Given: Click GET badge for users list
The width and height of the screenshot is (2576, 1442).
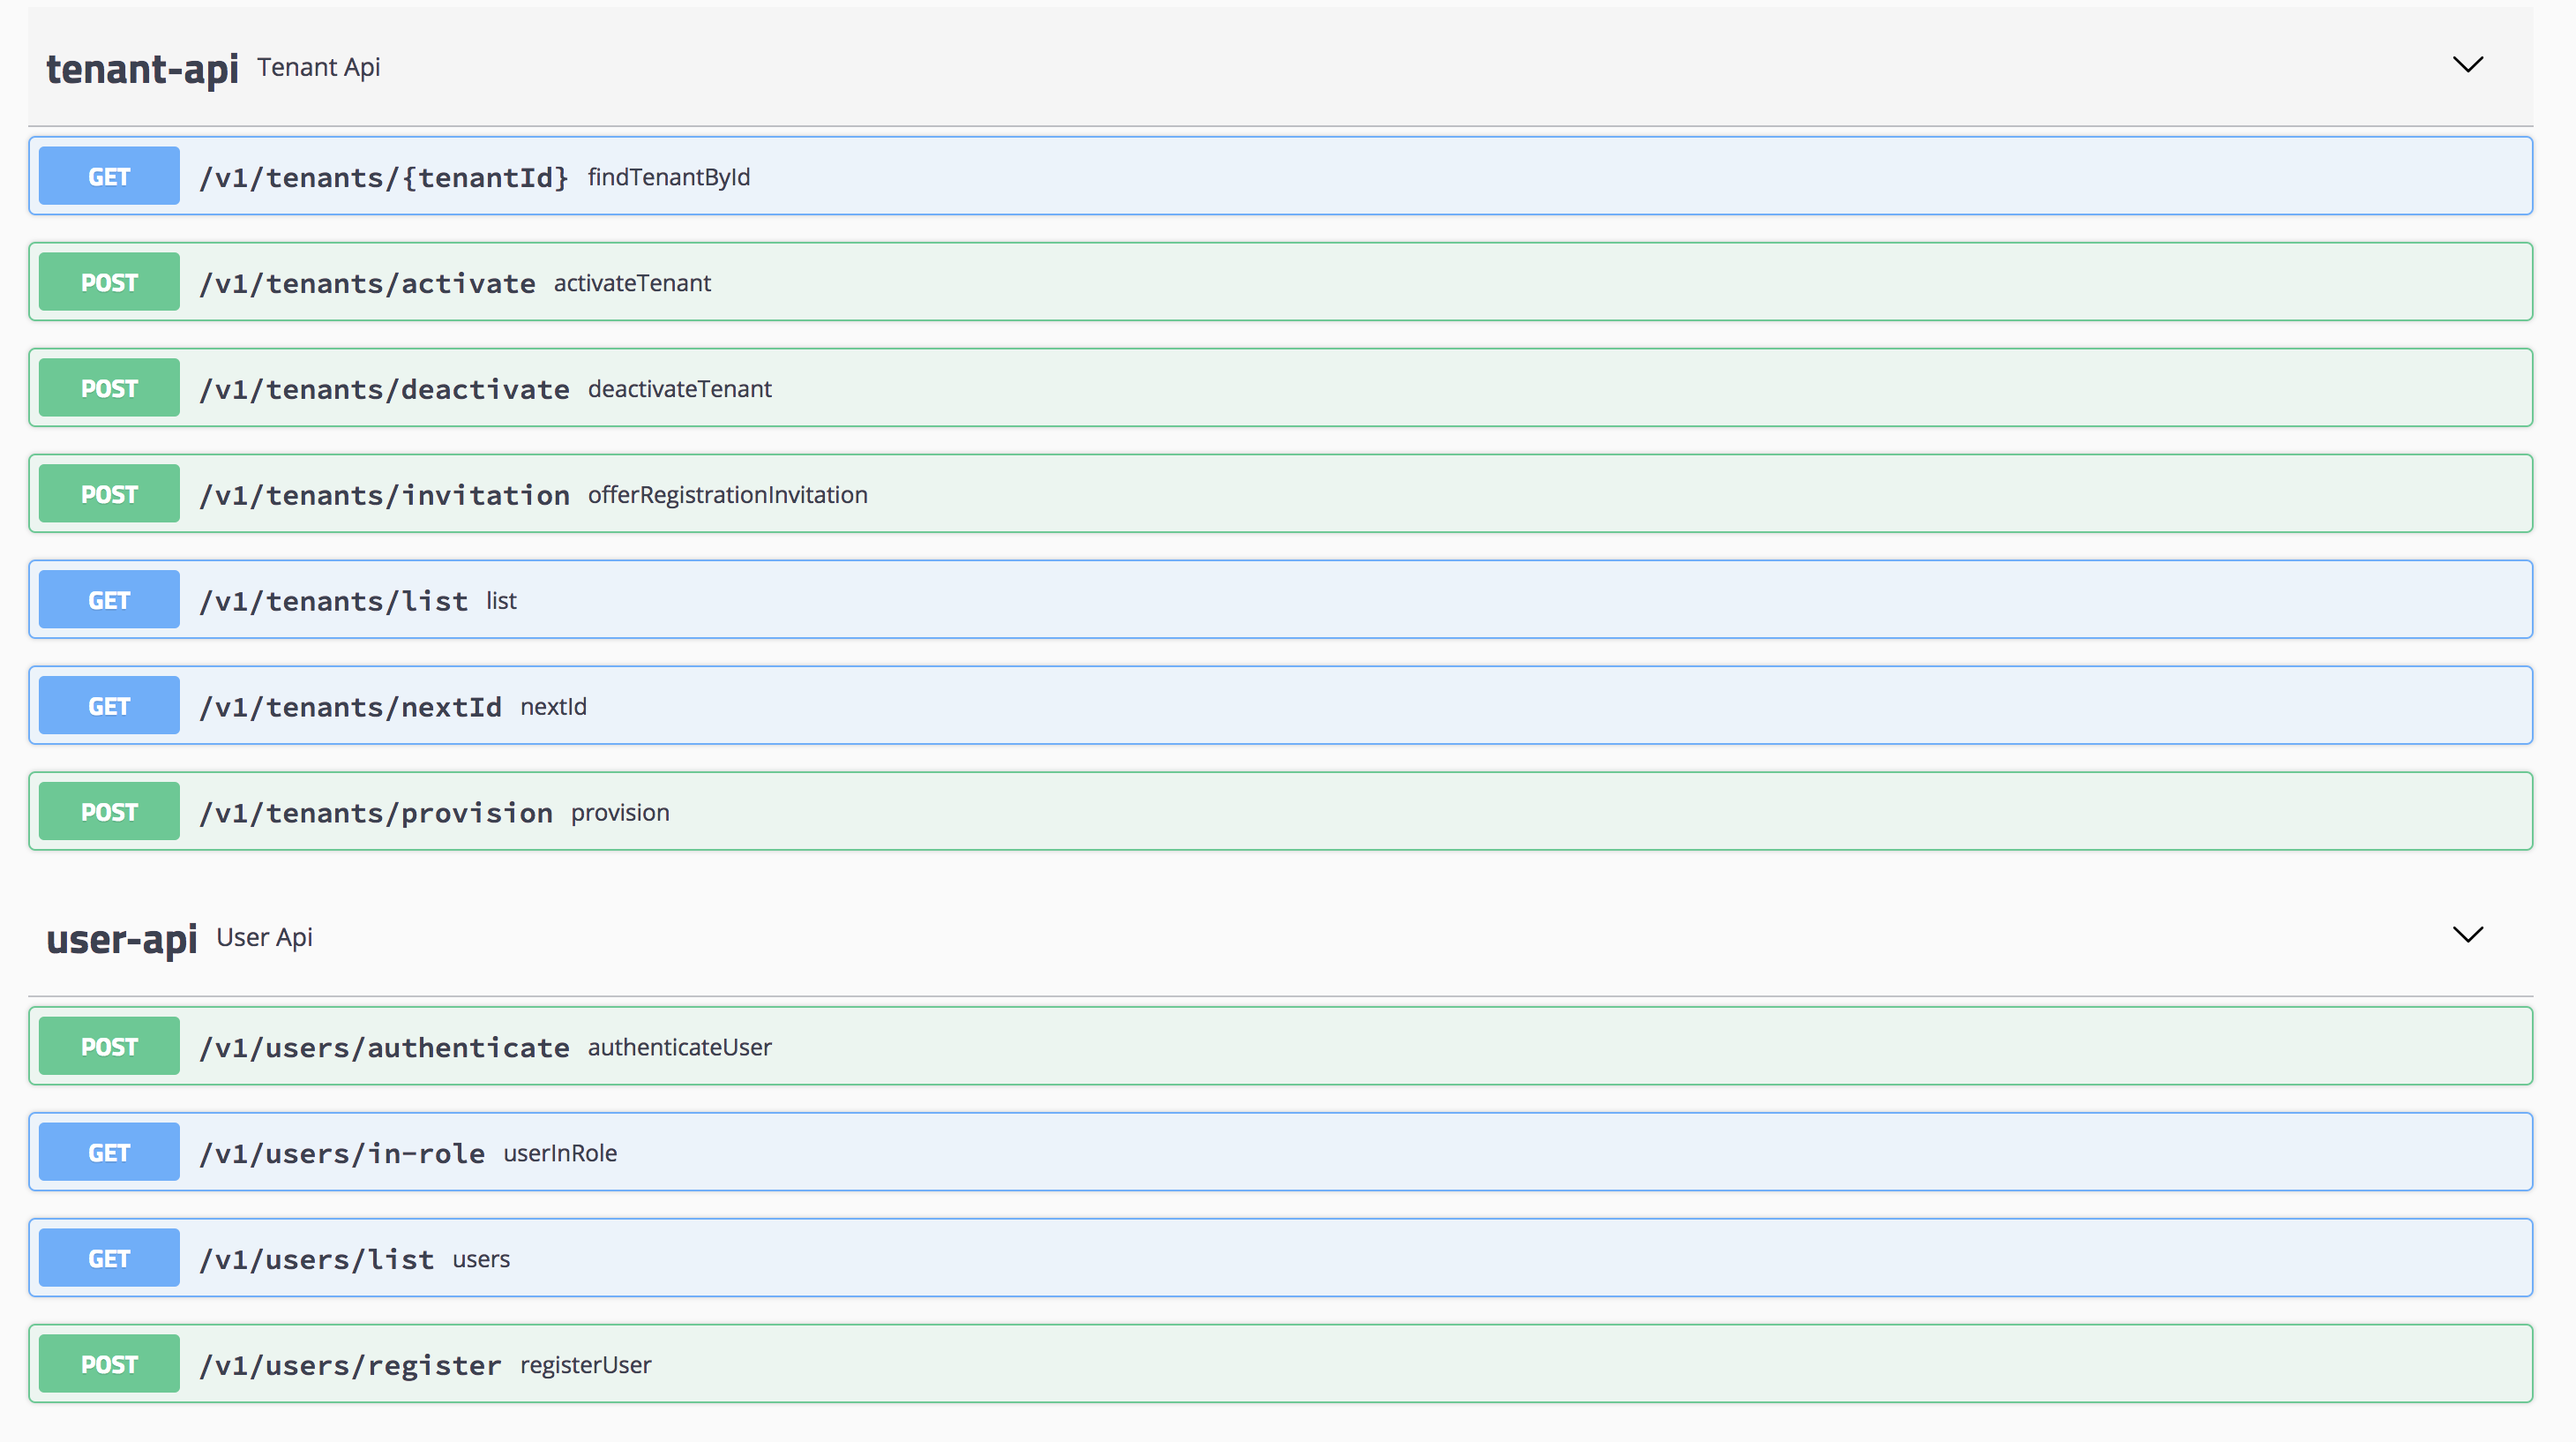Looking at the screenshot, I should [109, 1259].
